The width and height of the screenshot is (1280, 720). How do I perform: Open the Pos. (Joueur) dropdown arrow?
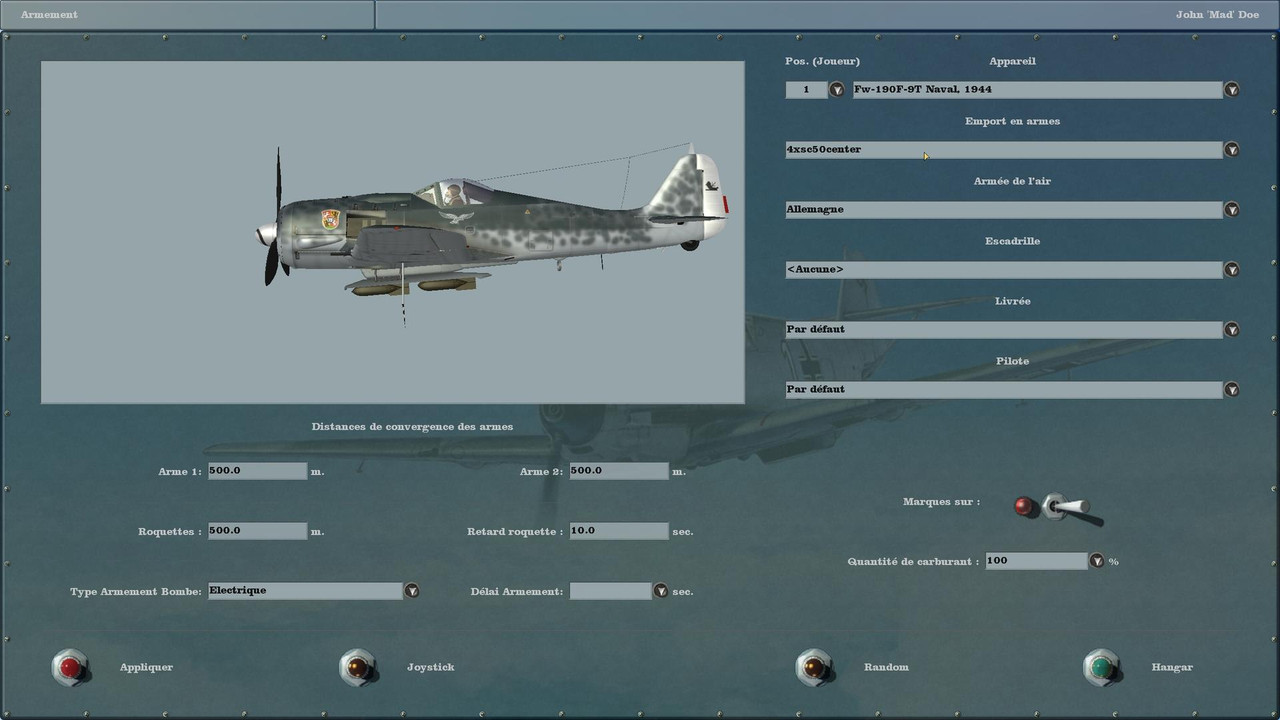click(836, 90)
